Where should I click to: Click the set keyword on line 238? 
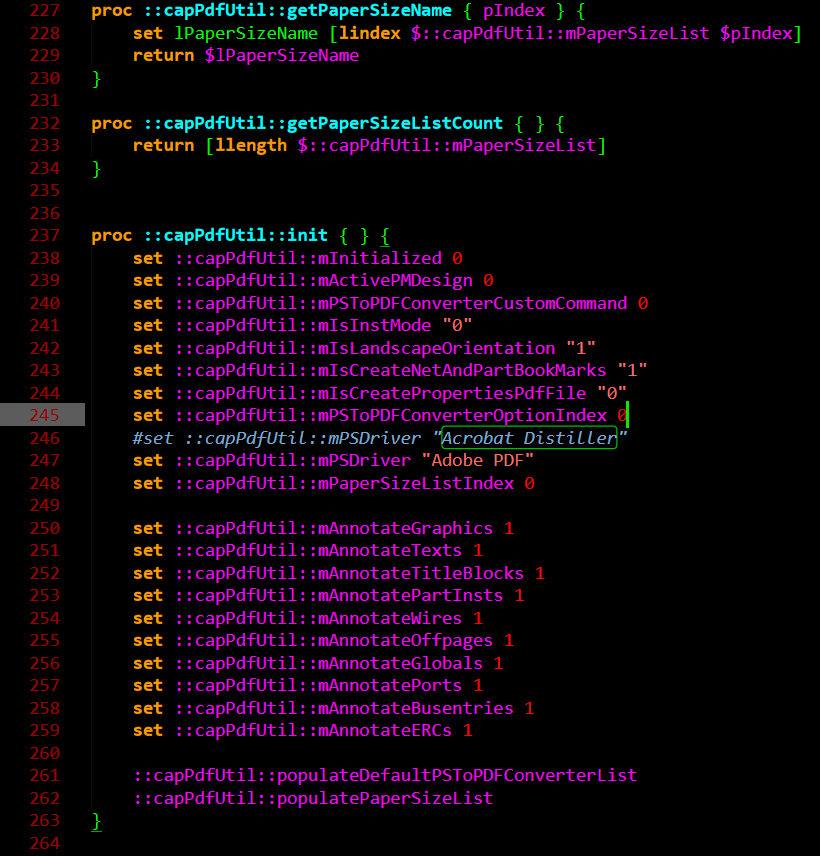(x=148, y=258)
